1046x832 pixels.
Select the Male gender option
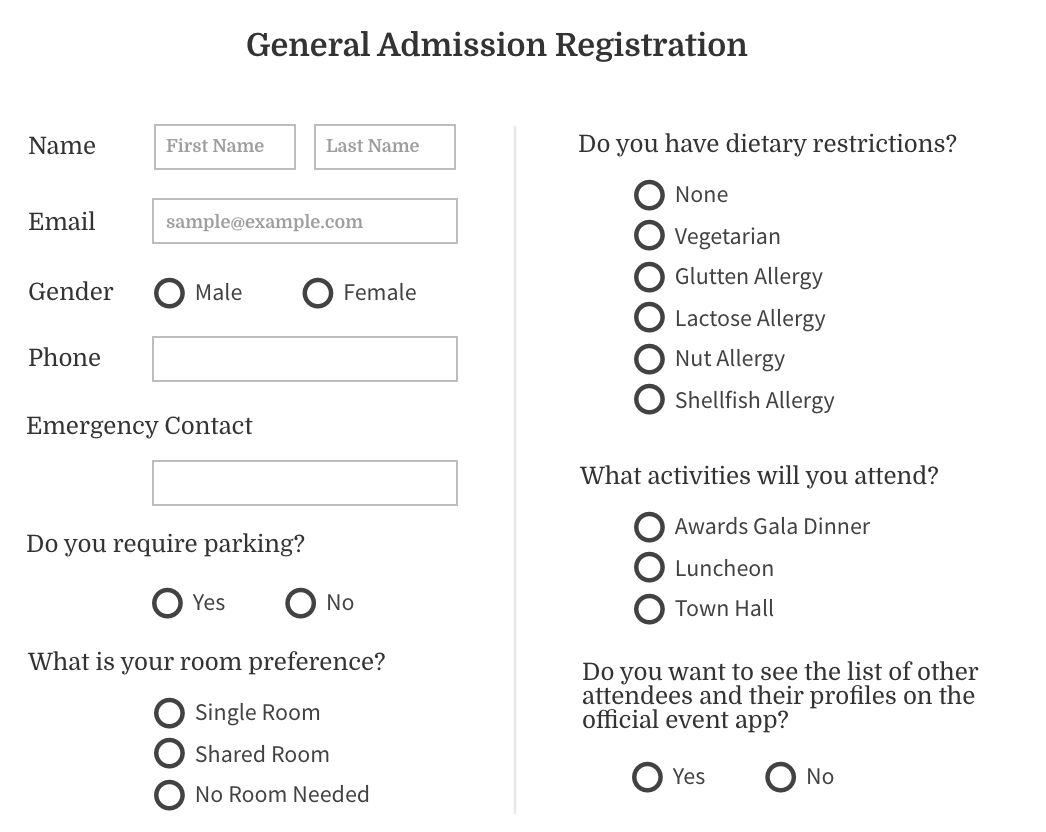click(x=168, y=293)
